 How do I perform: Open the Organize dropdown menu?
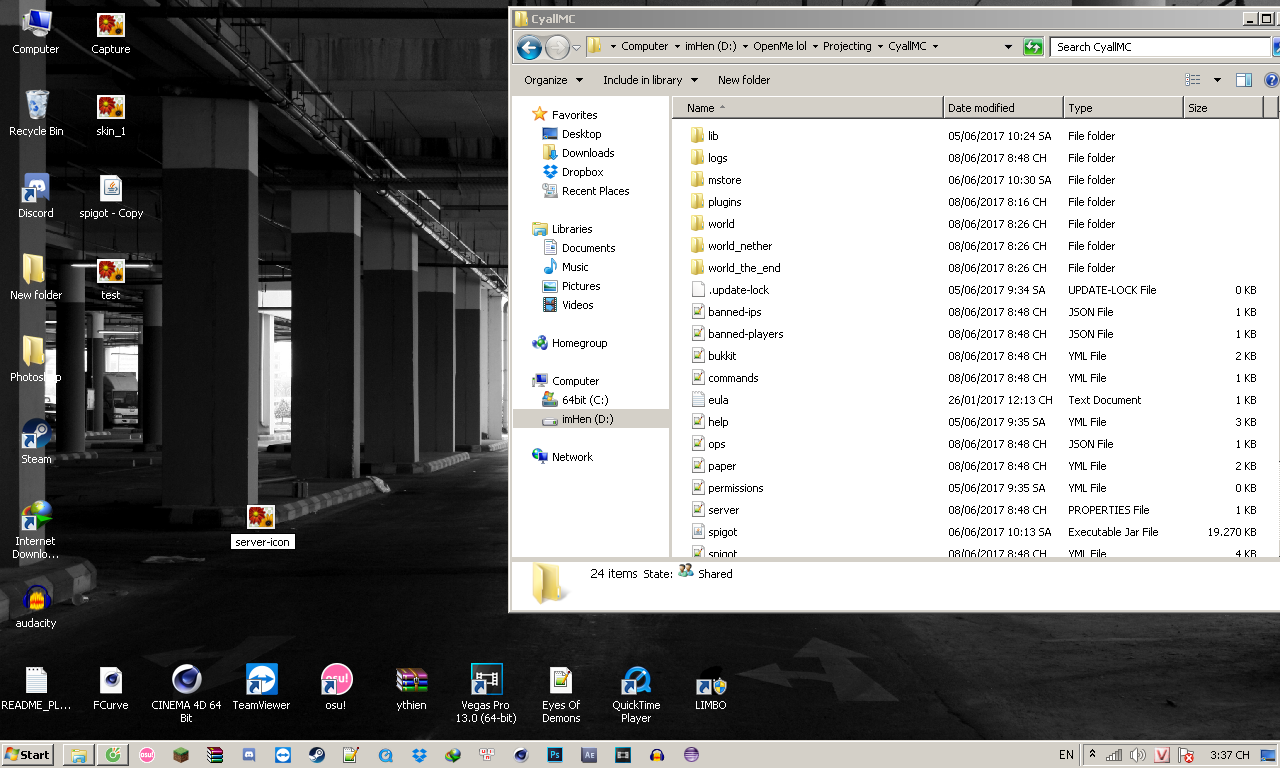(553, 80)
